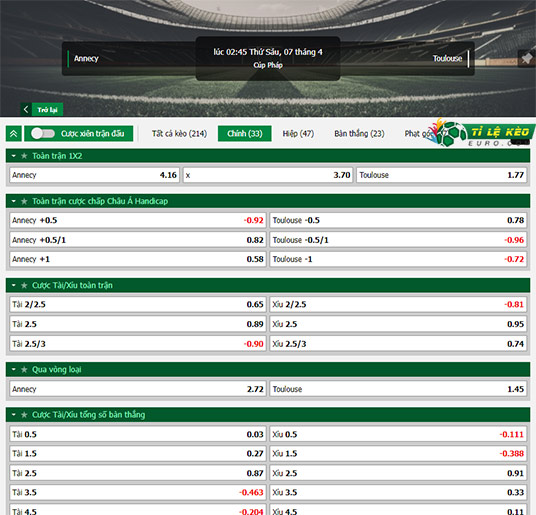Toggle the Cược xiên trận đấu switch
Viewport: 536px width, 515px height.
point(43,134)
